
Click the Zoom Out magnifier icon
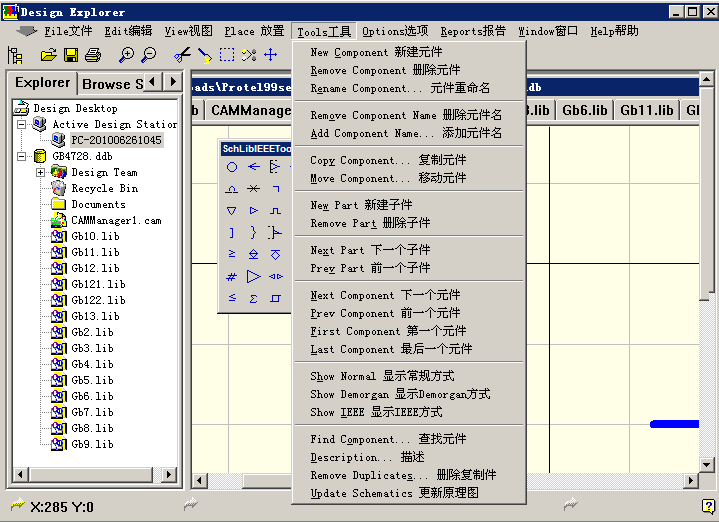(x=149, y=54)
